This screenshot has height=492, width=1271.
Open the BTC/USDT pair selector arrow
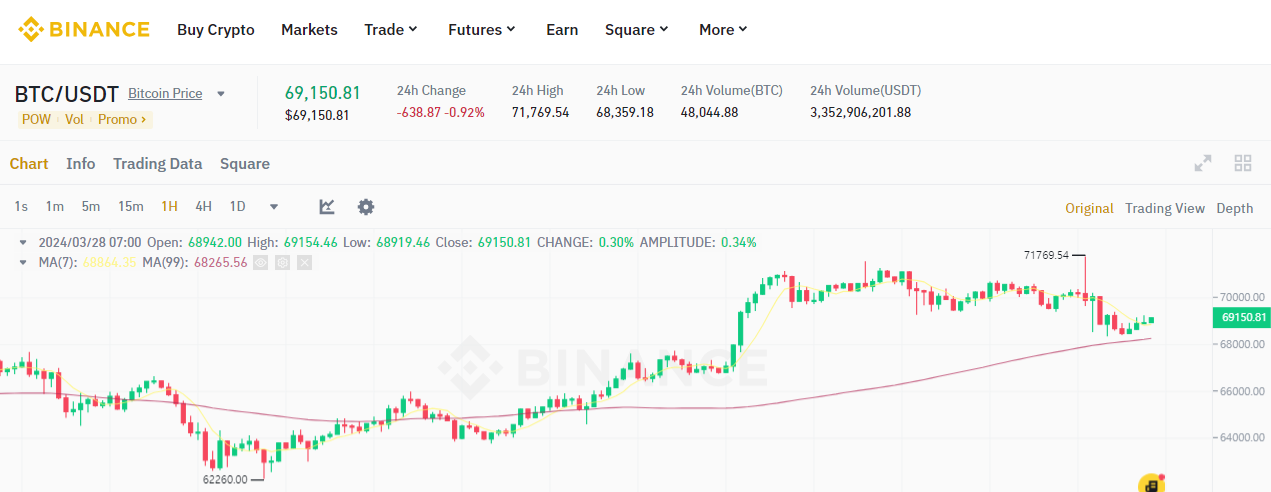click(x=221, y=94)
